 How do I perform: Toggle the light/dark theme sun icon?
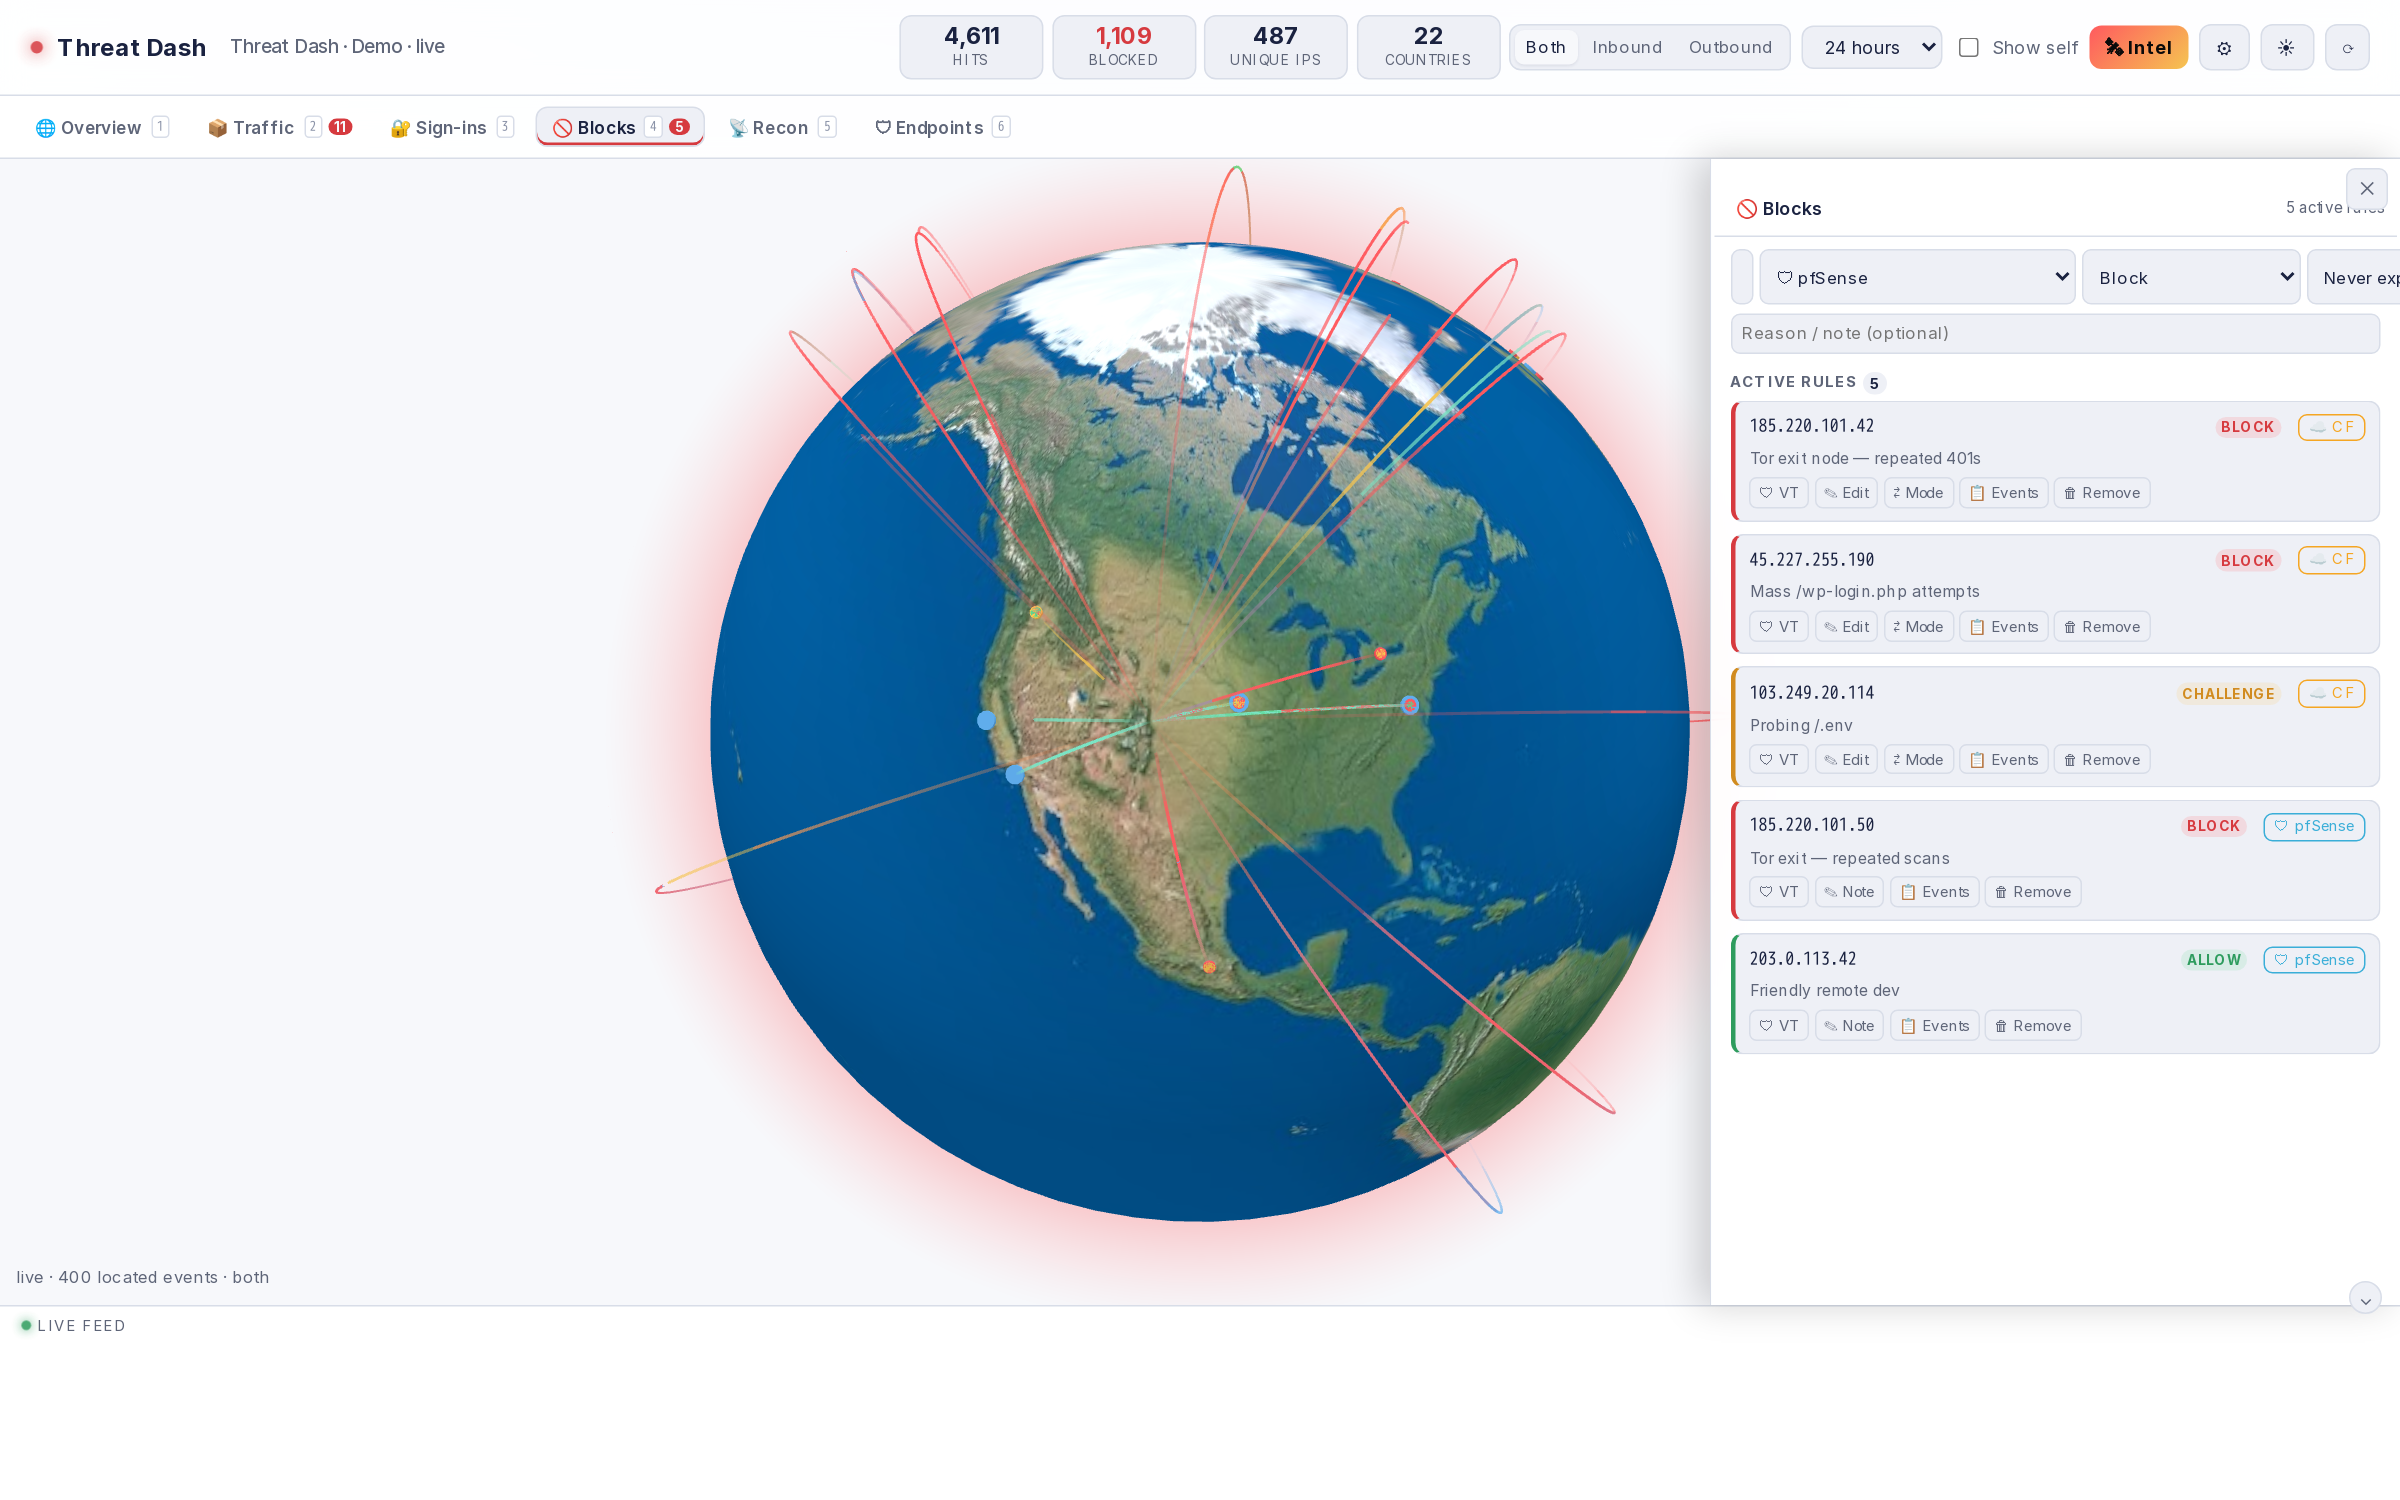(x=2286, y=48)
